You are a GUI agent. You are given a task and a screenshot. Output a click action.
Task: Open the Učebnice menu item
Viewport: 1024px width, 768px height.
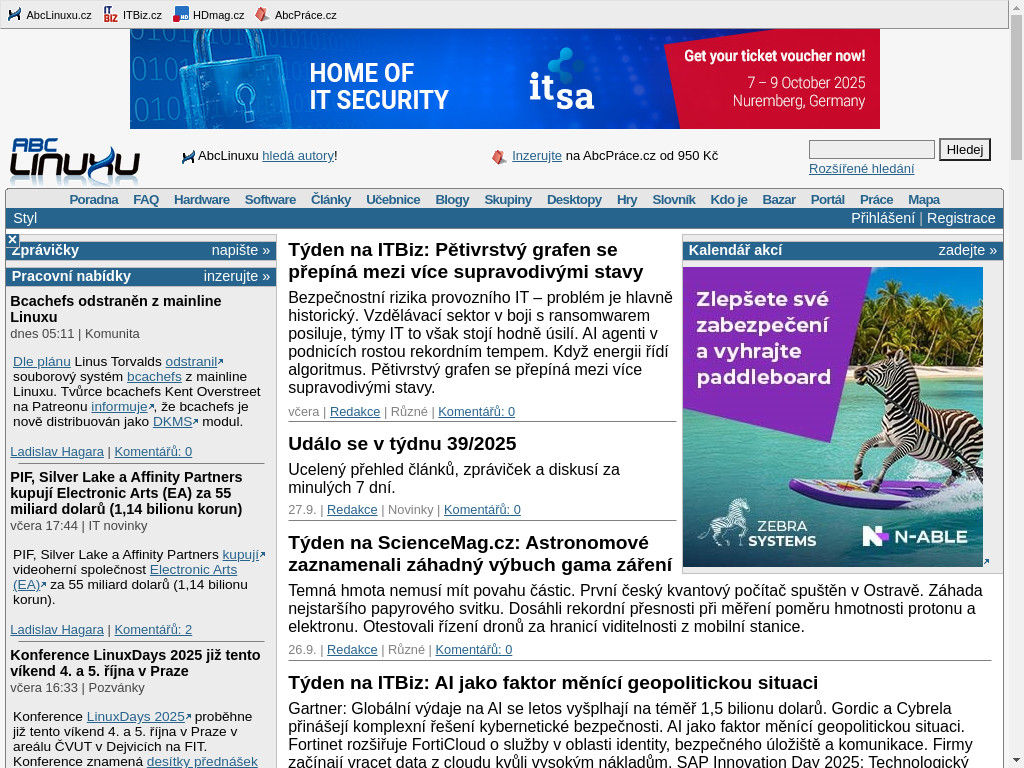[x=392, y=199]
